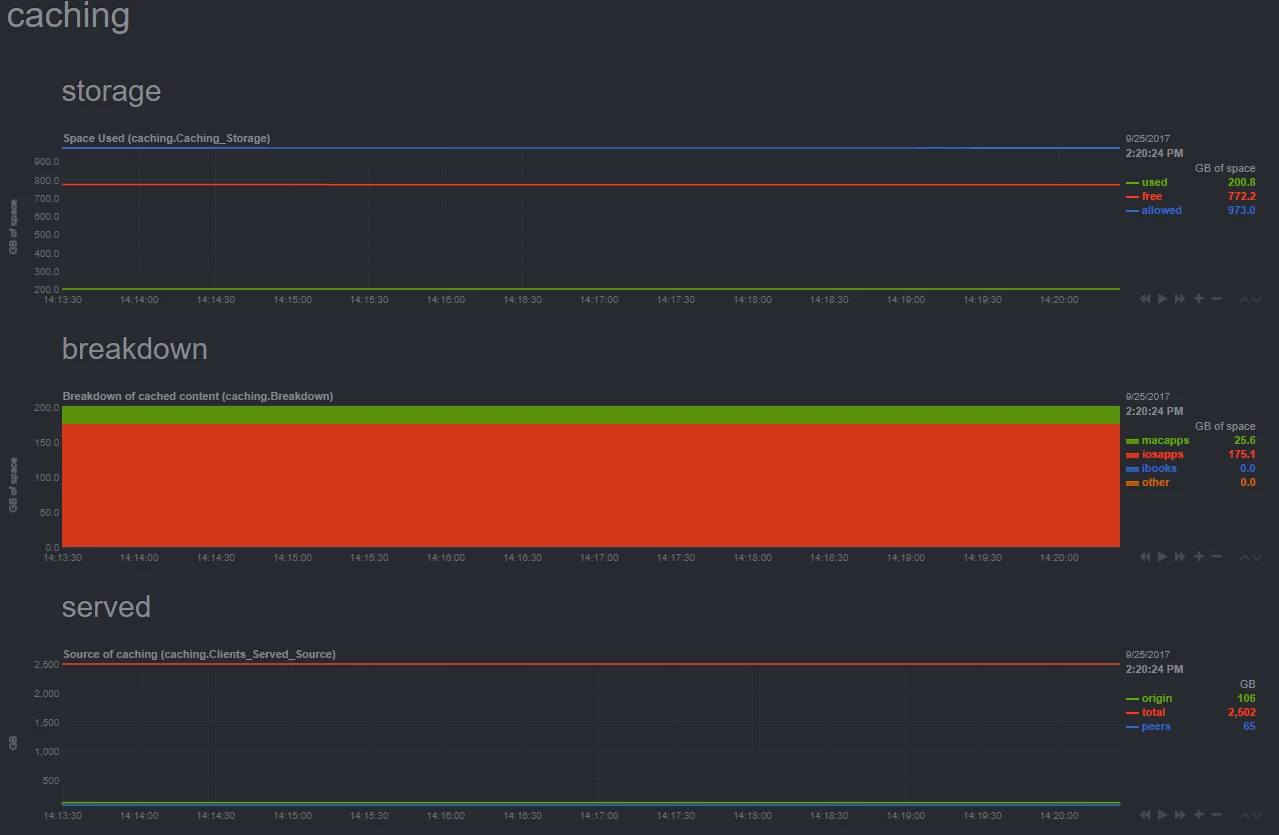Click the 2:20:24 PM timestamp in storage legend
Image resolution: width=1279 pixels, height=835 pixels.
[x=1154, y=154]
